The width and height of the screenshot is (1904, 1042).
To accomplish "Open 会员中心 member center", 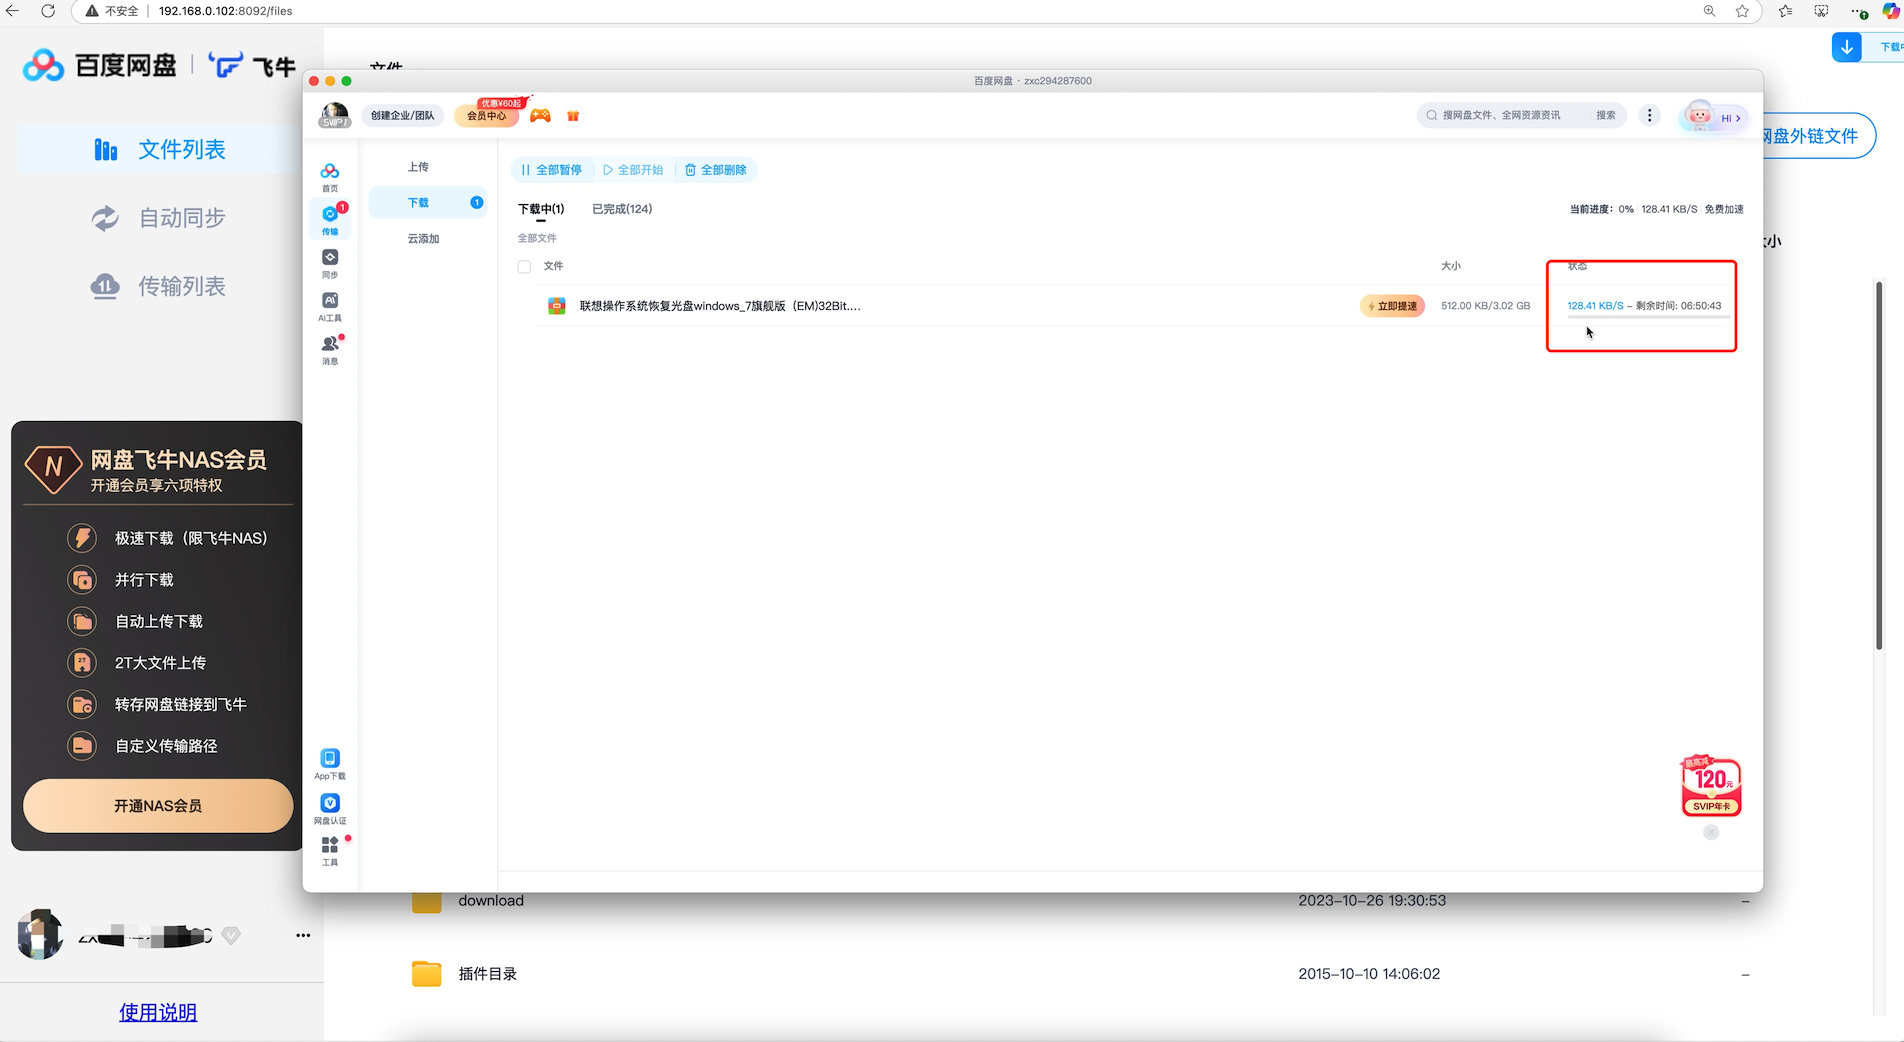I will click(x=486, y=116).
